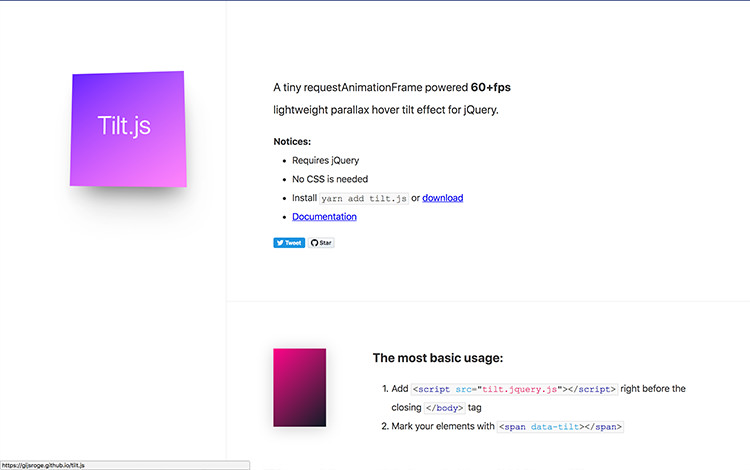Image resolution: width=750 pixels, height=470 pixels.
Task: Click the 'Requires jQuery' list item
Action: tap(325, 160)
